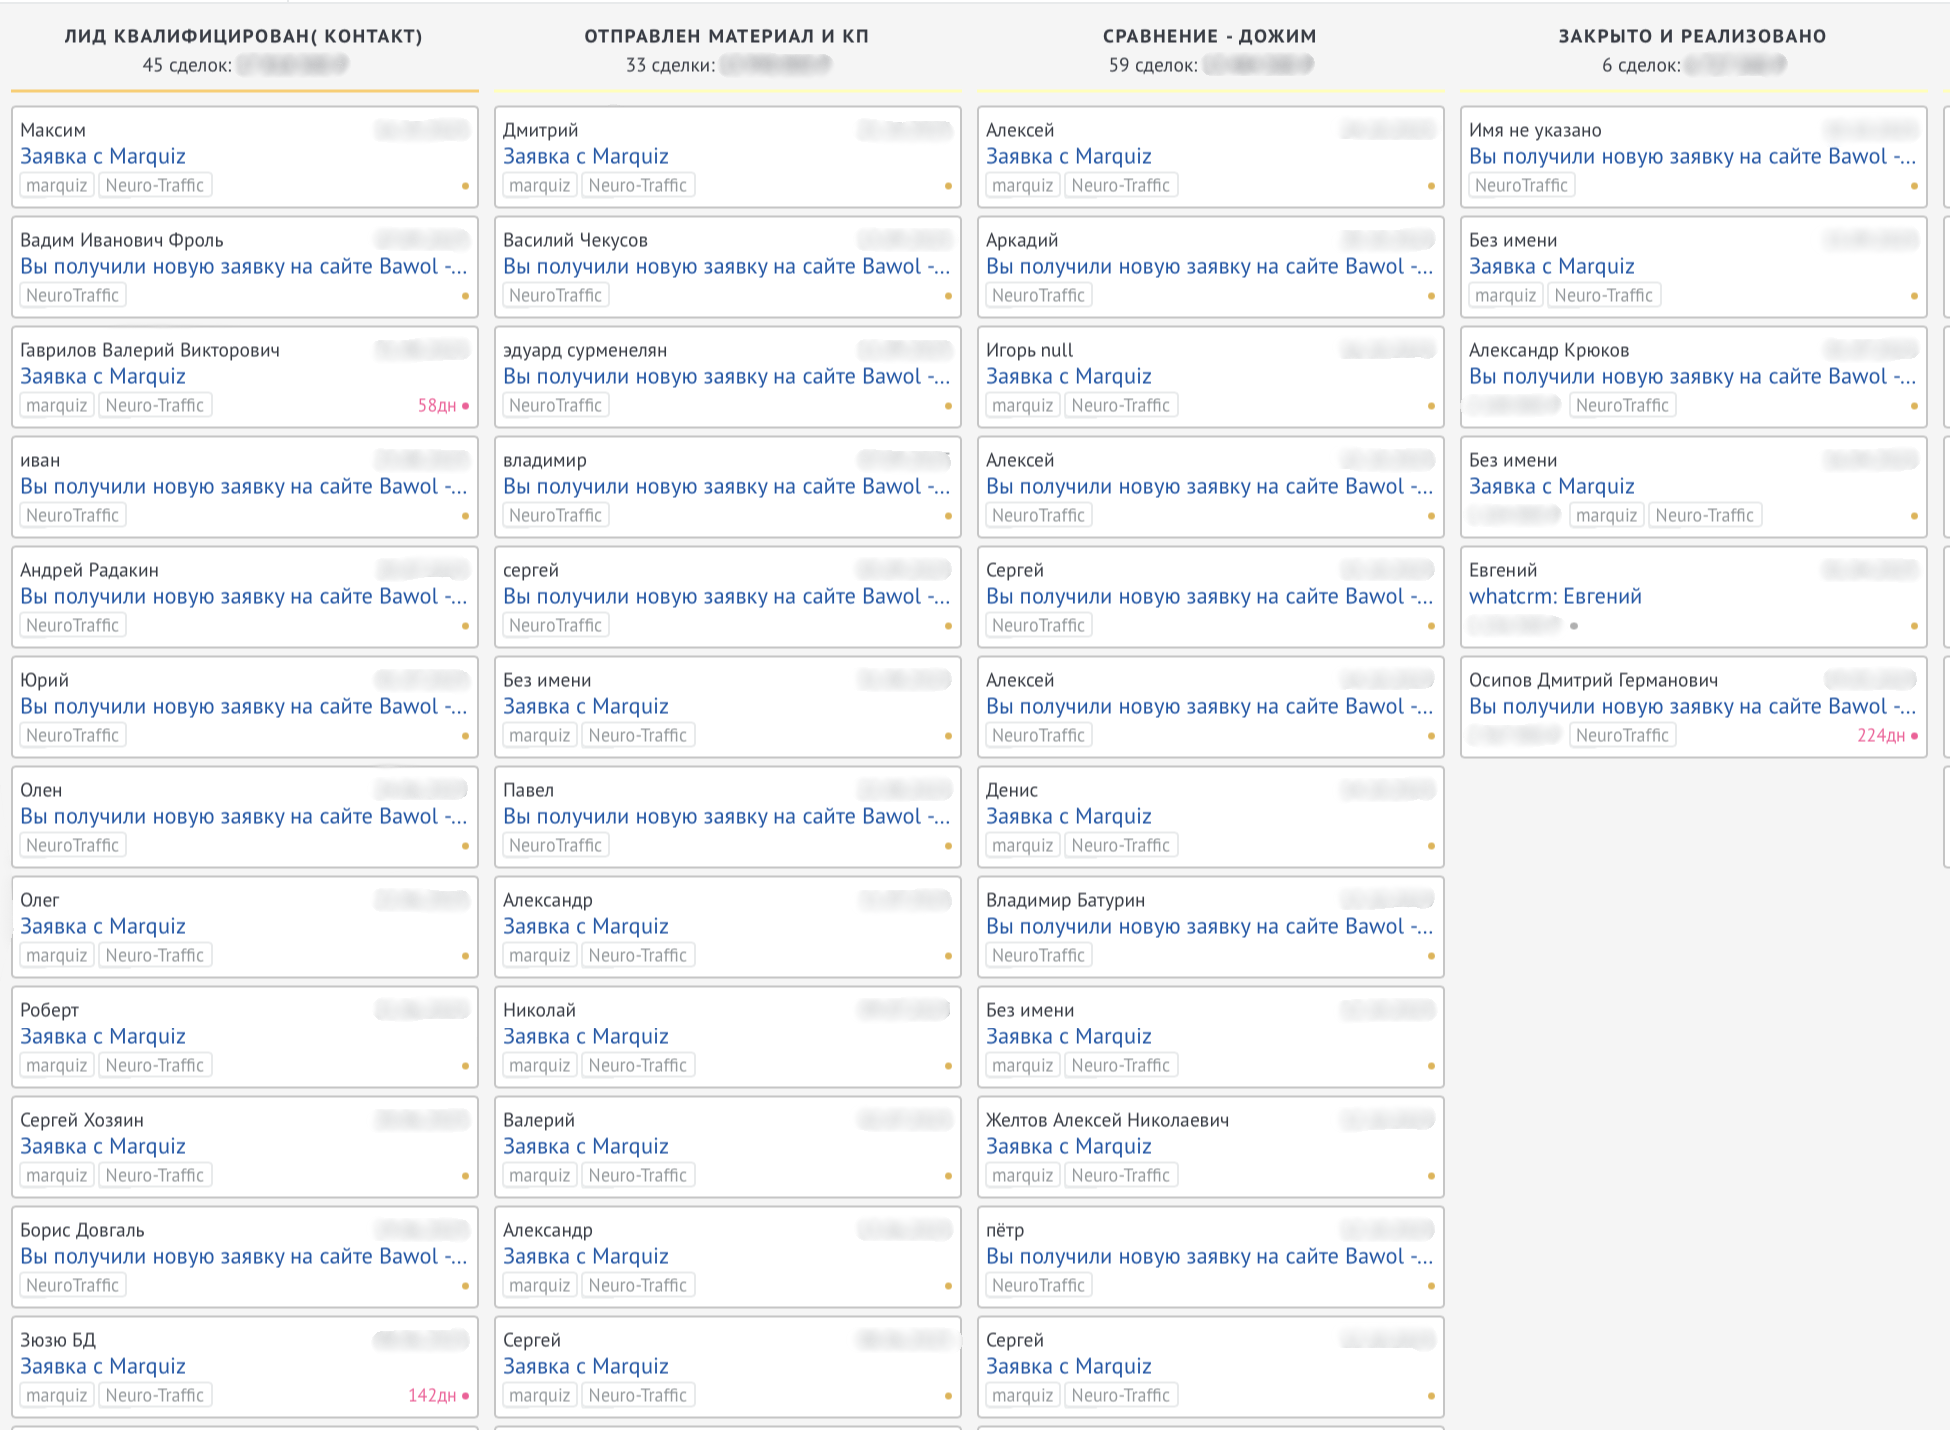Click the contact name Сергей Хозяин
The image size is (1950, 1430).
tap(82, 1120)
